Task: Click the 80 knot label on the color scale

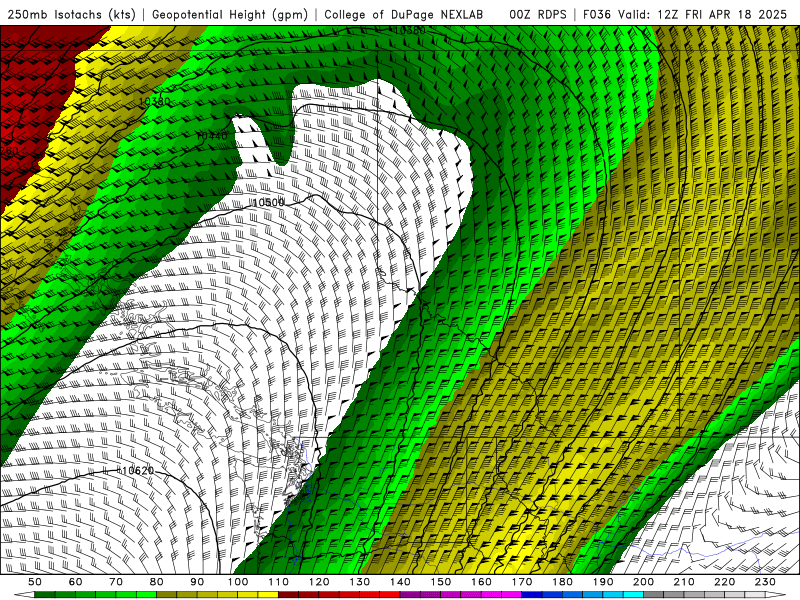Action: 156,582
